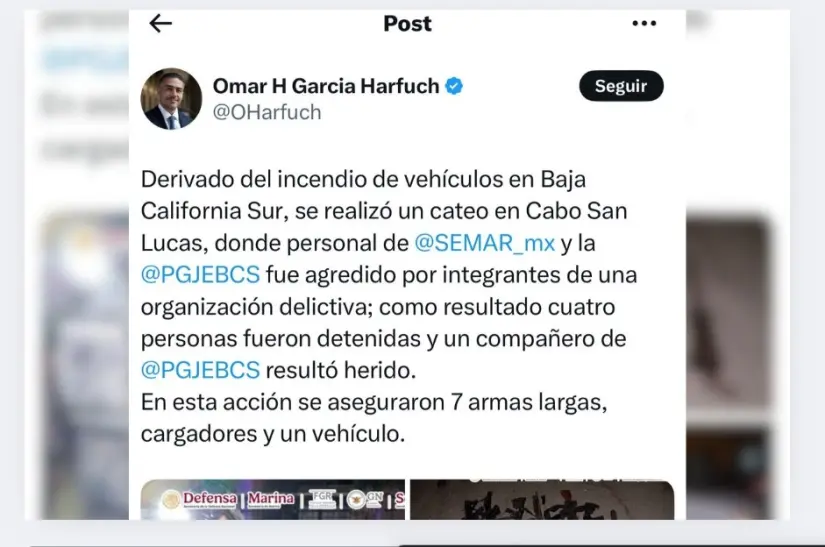Click the GN emblem in the attached image
This screenshot has width=825, height=547.
365,499
